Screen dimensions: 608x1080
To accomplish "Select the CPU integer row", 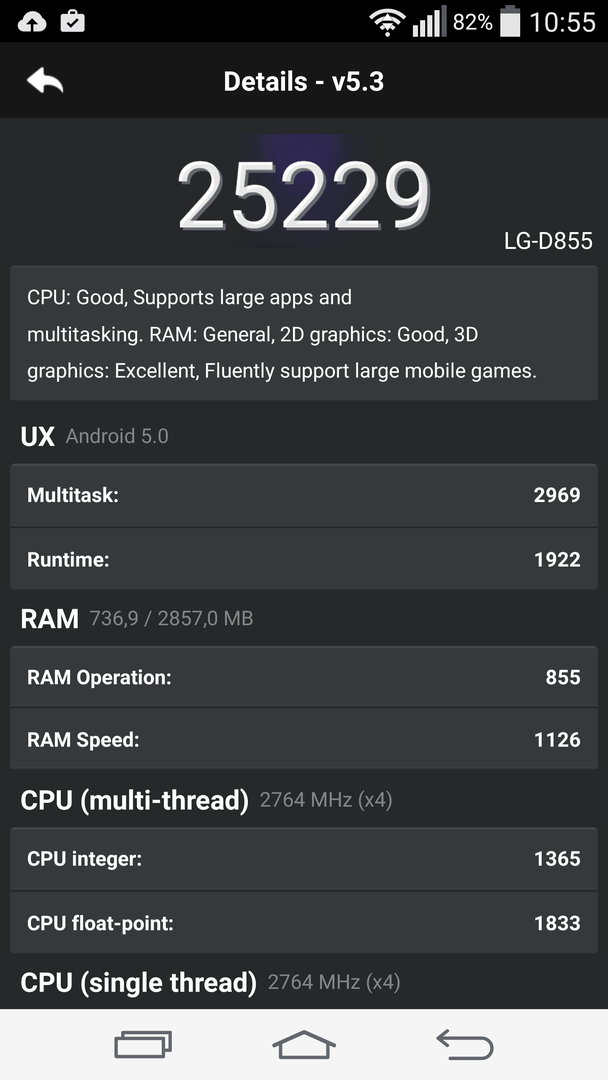I will point(304,859).
